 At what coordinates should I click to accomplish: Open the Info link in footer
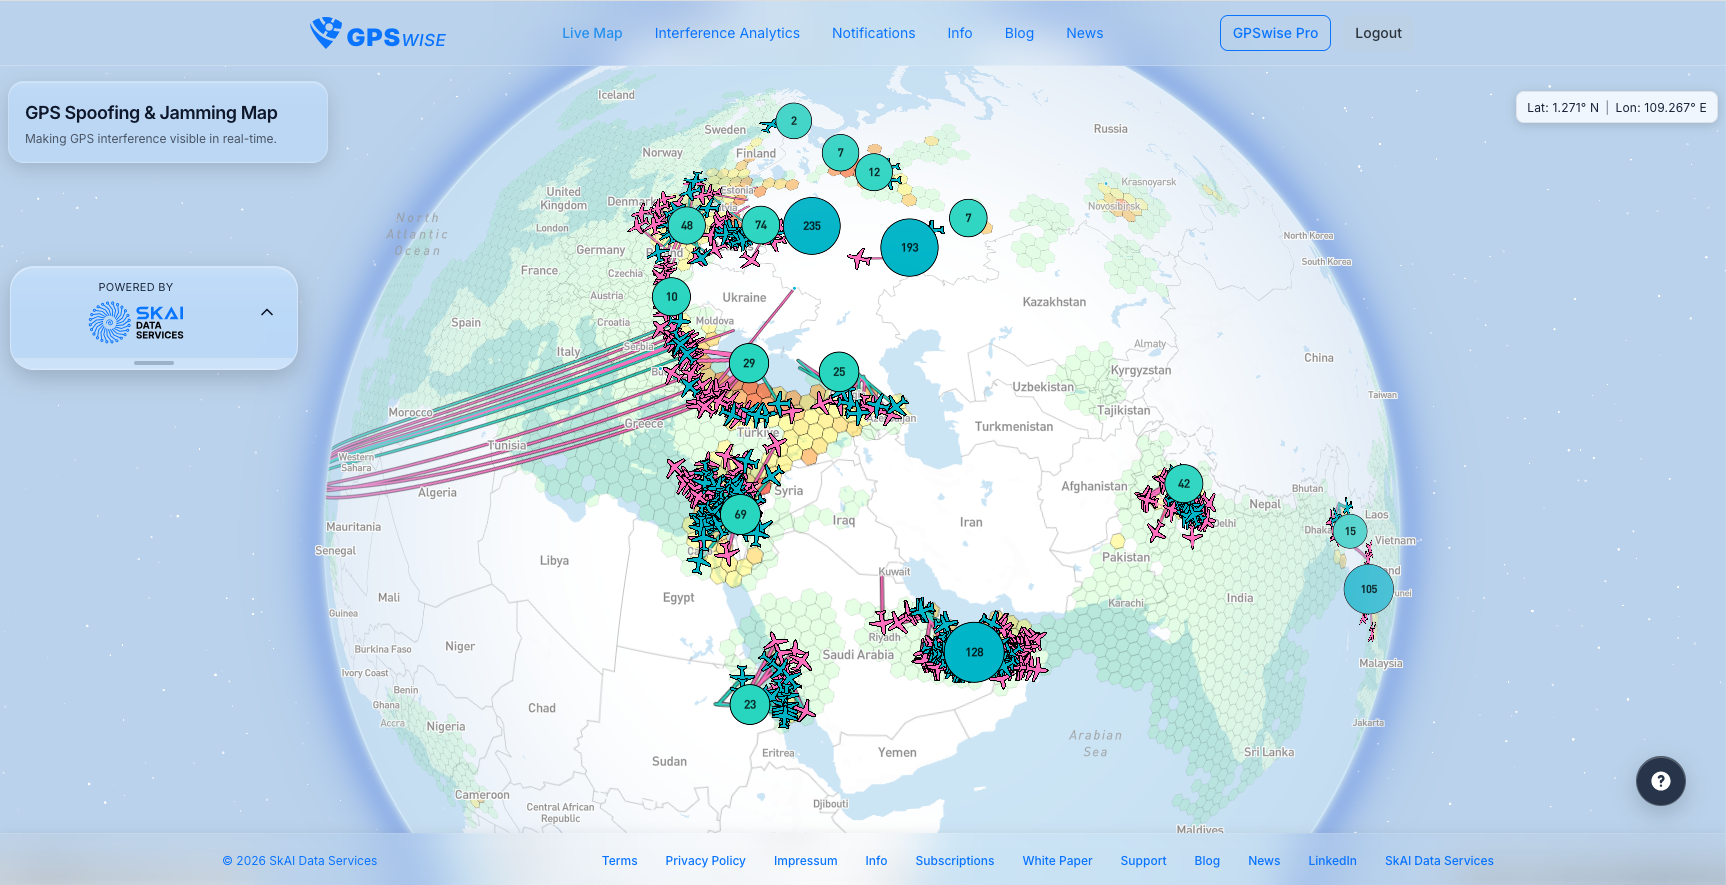(876, 861)
